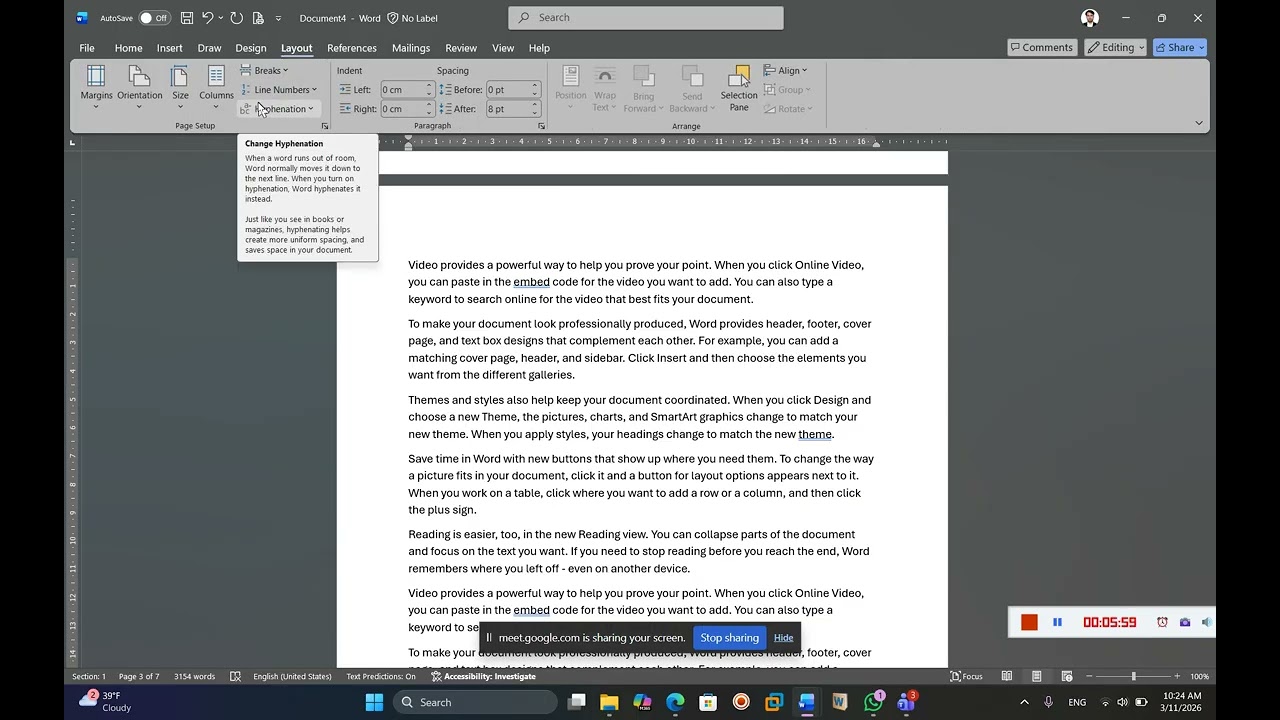Image resolution: width=1280 pixels, height=720 pixels.
Task: Click the Windows Start button
Action: coord(374,702)
